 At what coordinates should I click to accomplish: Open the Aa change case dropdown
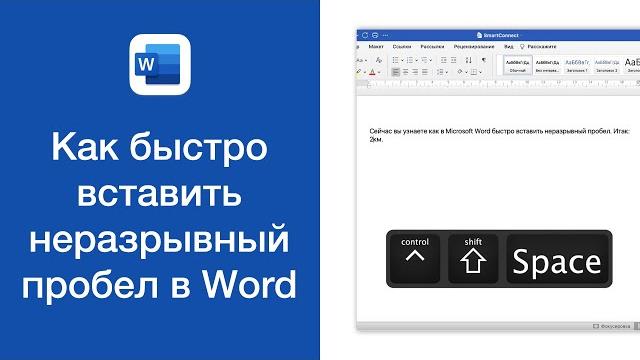[x=361, y=60]
